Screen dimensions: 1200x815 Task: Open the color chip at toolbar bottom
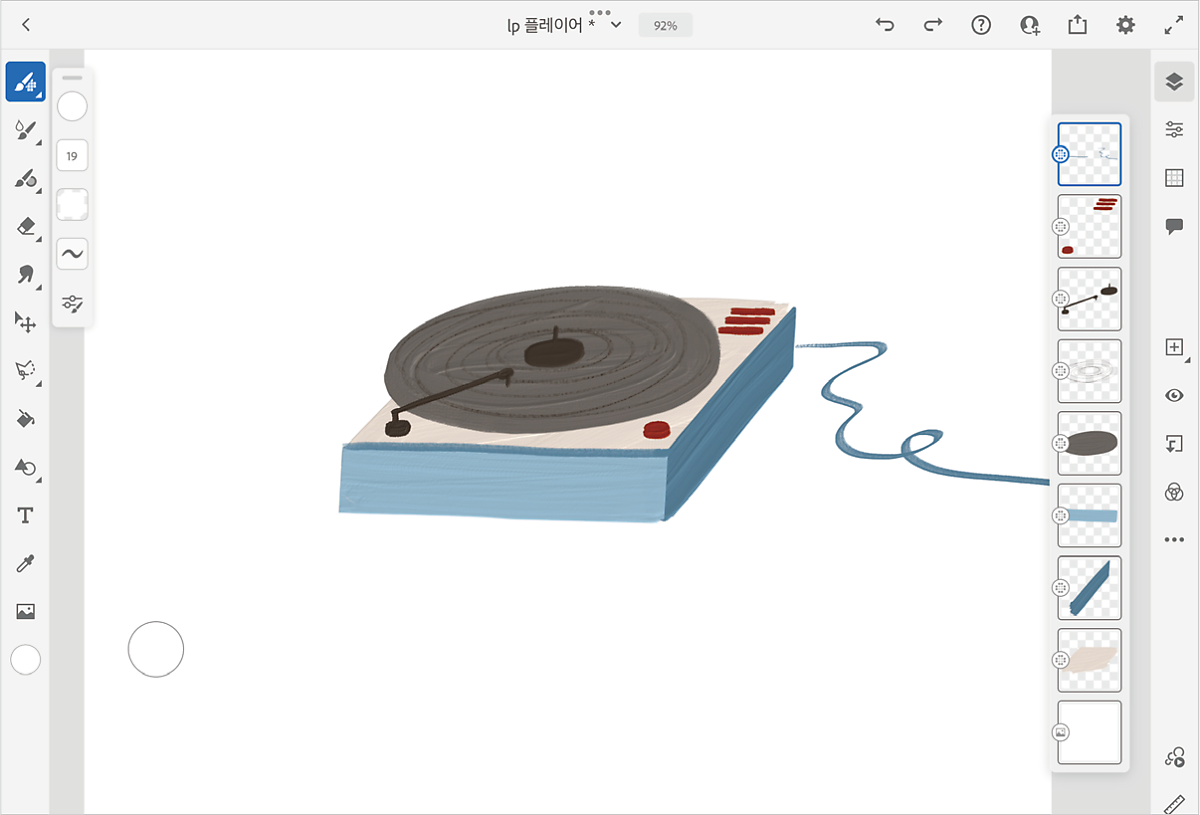[x=25, y=659]
